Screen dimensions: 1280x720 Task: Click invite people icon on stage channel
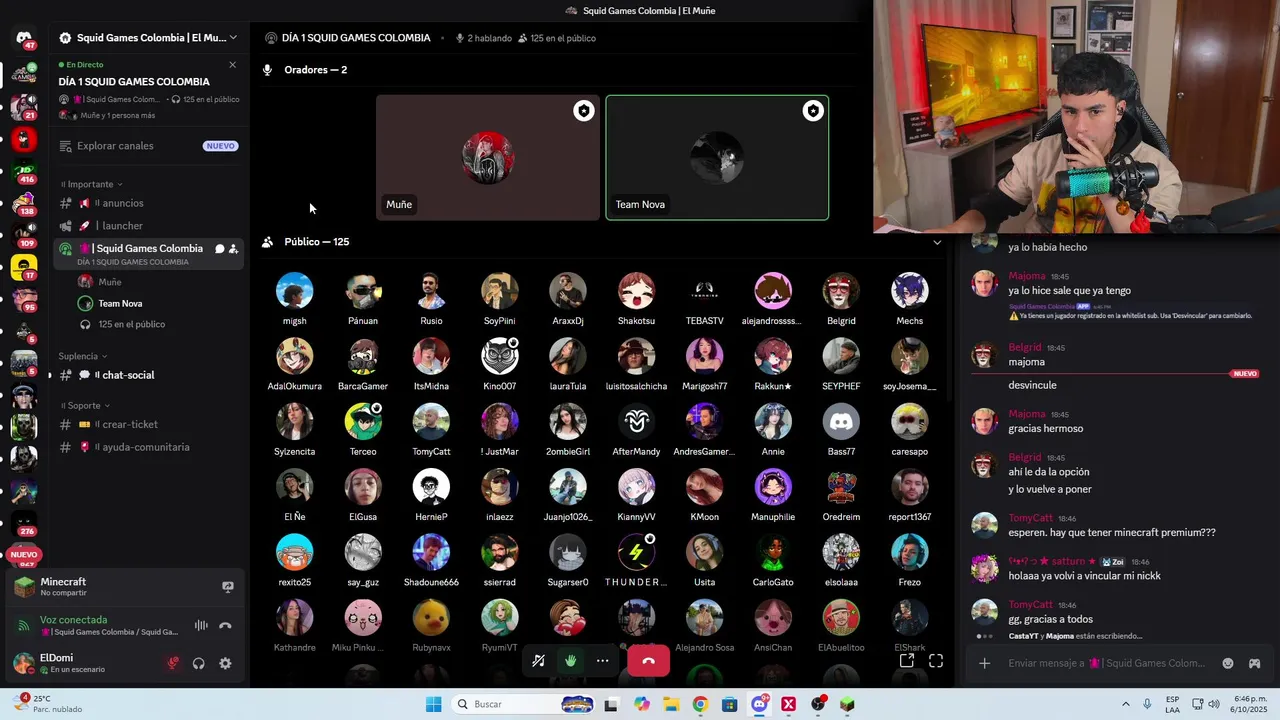233,249
